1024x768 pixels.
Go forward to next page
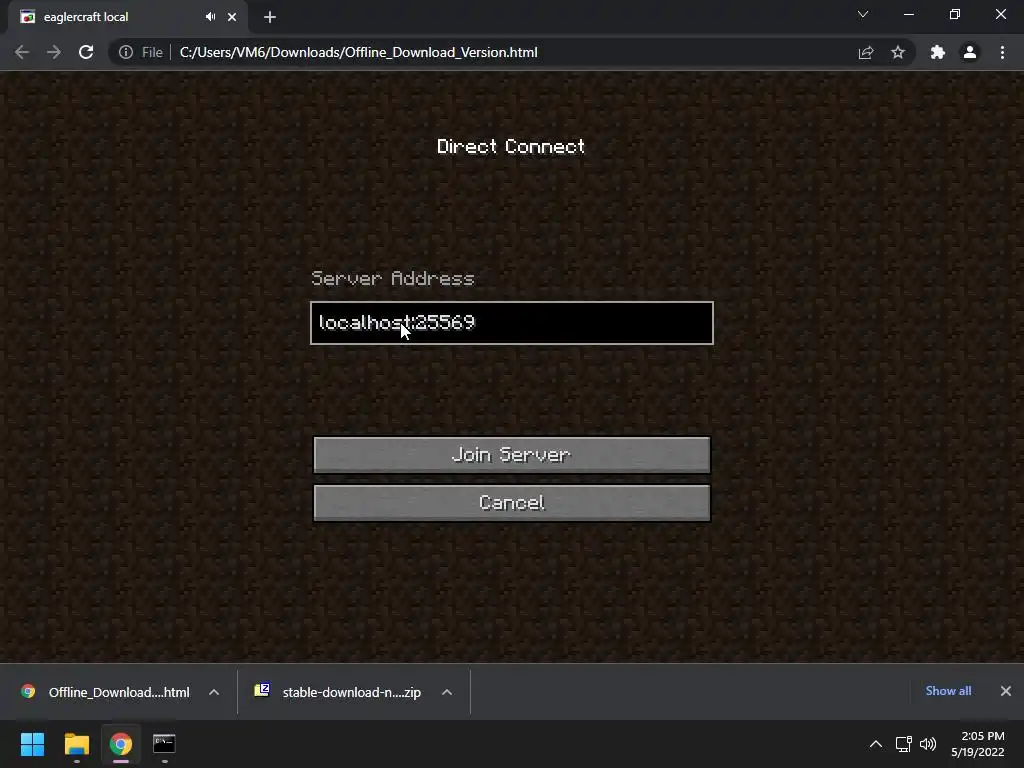[x=54, y=52]
